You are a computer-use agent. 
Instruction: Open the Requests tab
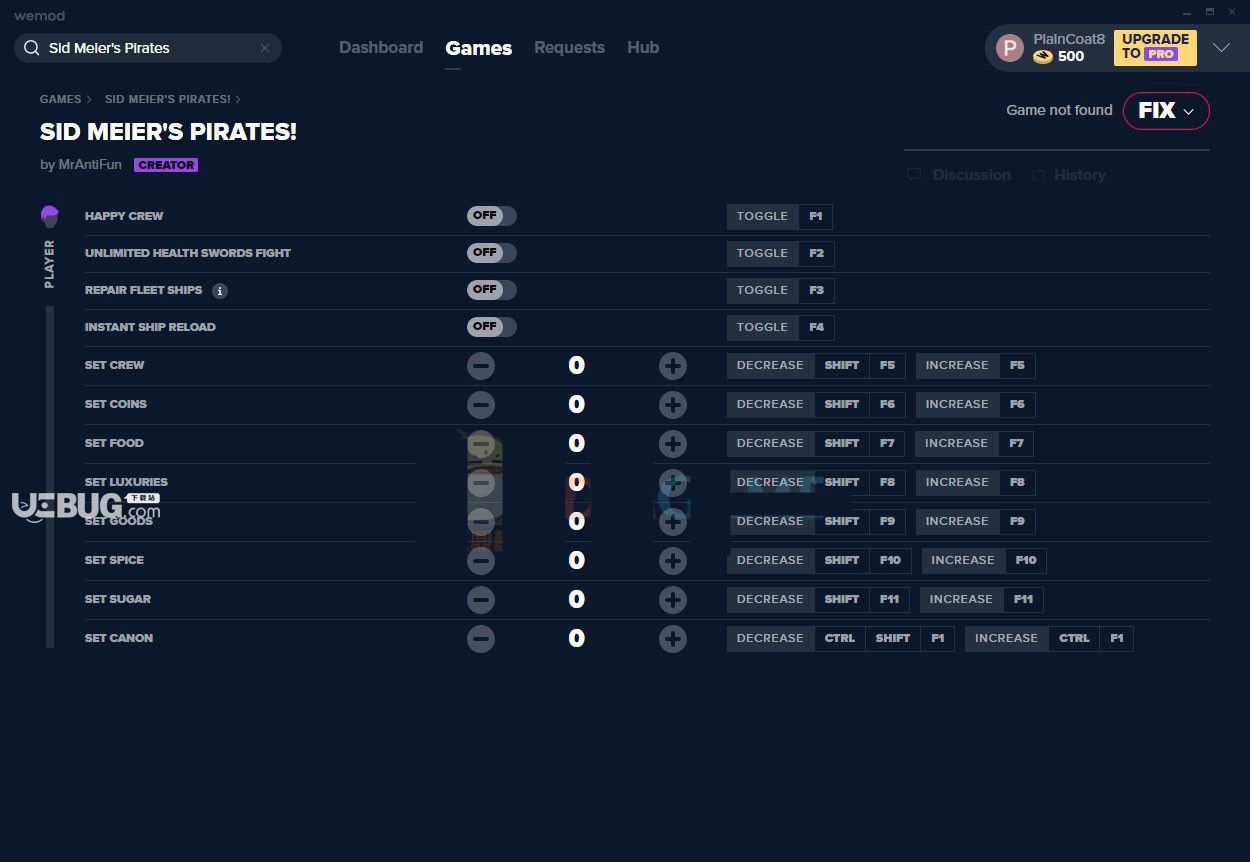(569, 48)
